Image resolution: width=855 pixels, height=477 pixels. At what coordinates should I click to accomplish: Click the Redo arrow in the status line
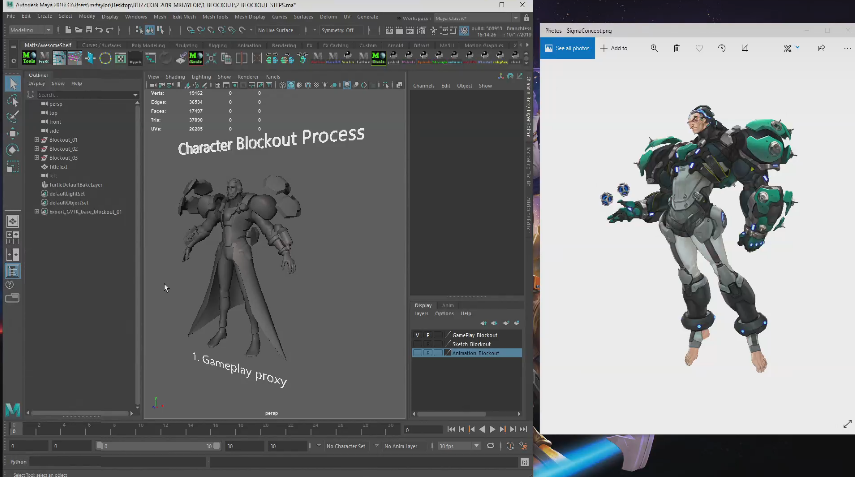tap(109, 30)
